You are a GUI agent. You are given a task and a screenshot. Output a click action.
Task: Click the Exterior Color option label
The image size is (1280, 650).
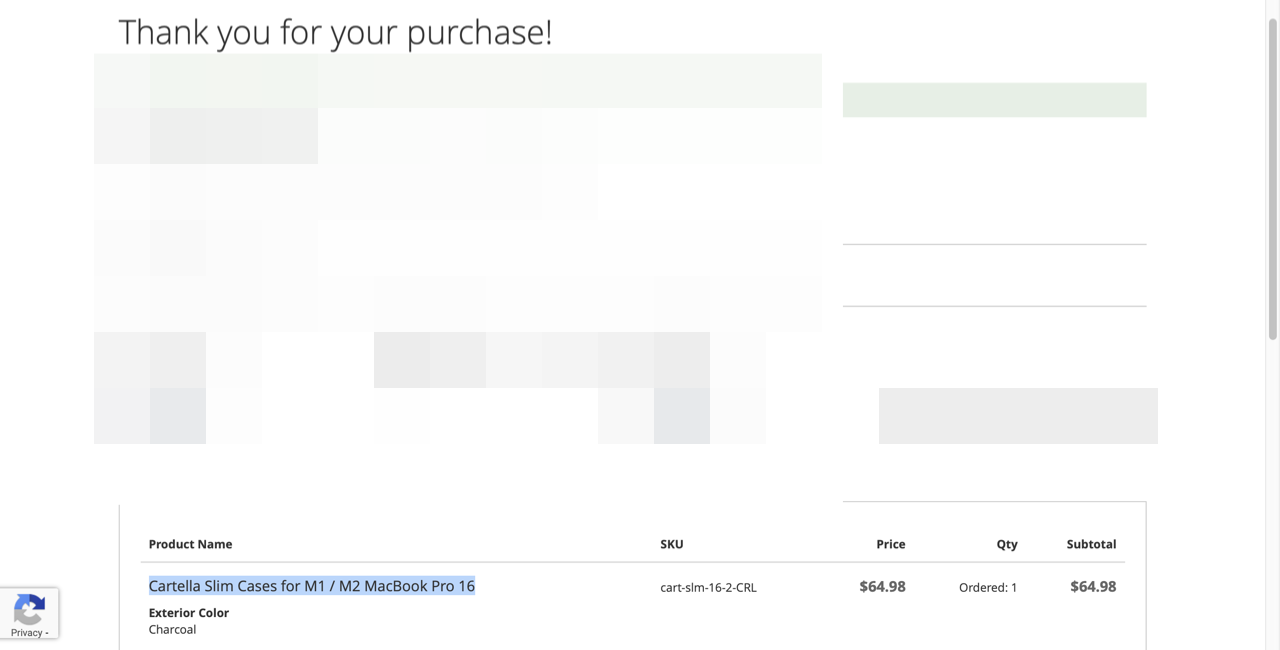189,612
